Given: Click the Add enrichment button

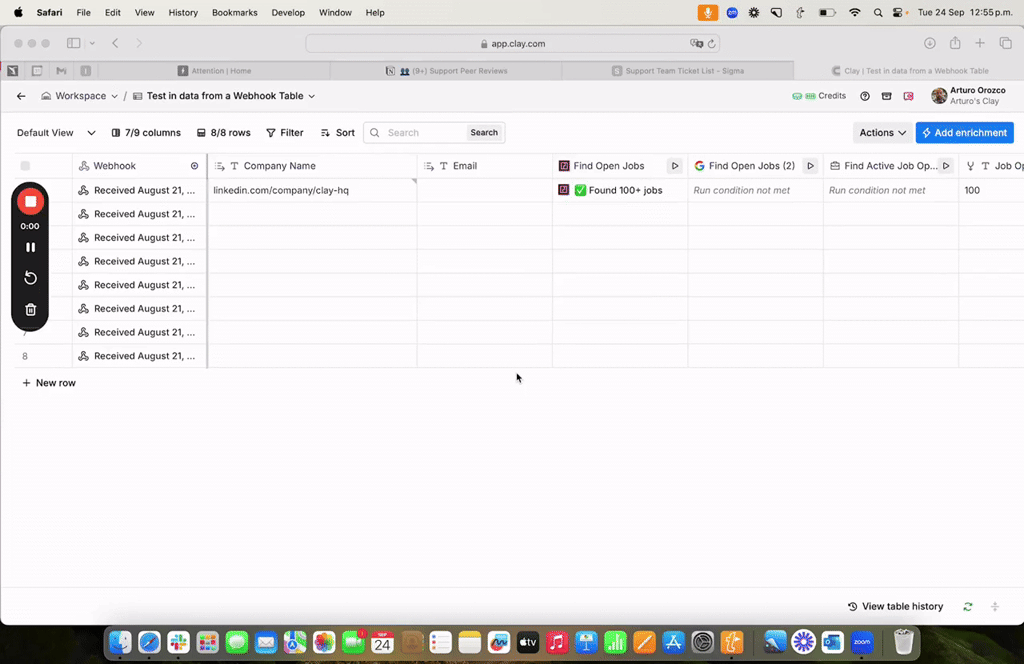Looking at the screenshot, I should pyautogui.click(x=964, y=132).
